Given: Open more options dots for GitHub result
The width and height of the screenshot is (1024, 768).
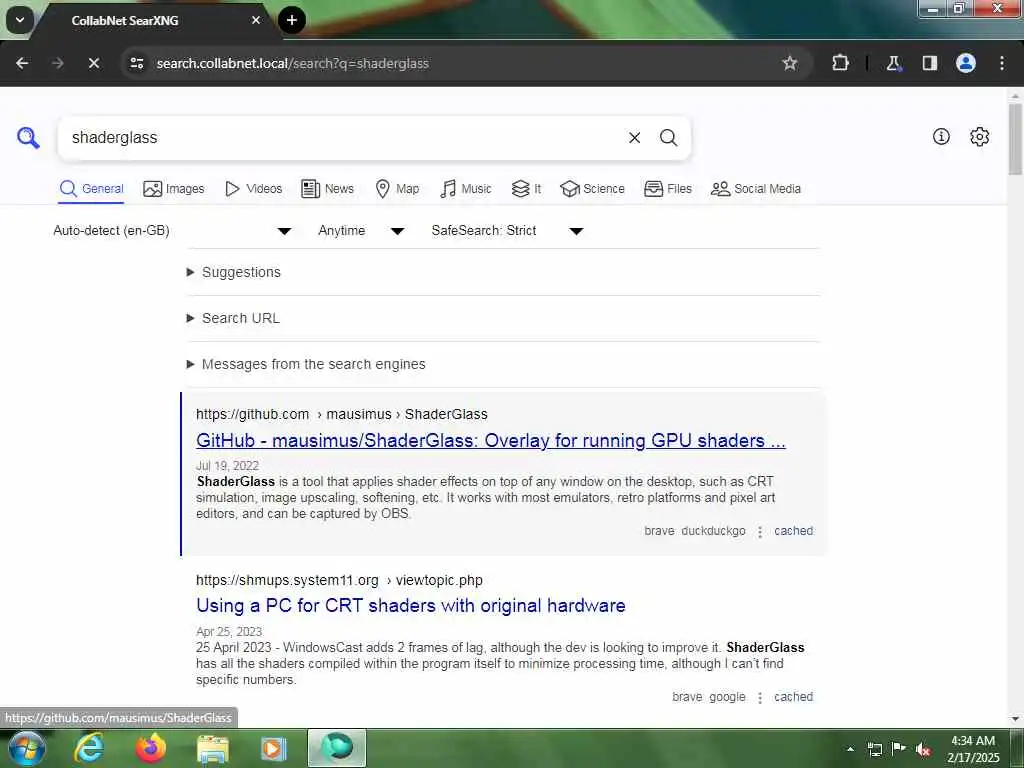Looking at the screenshot, I should (x=760, y=532).
